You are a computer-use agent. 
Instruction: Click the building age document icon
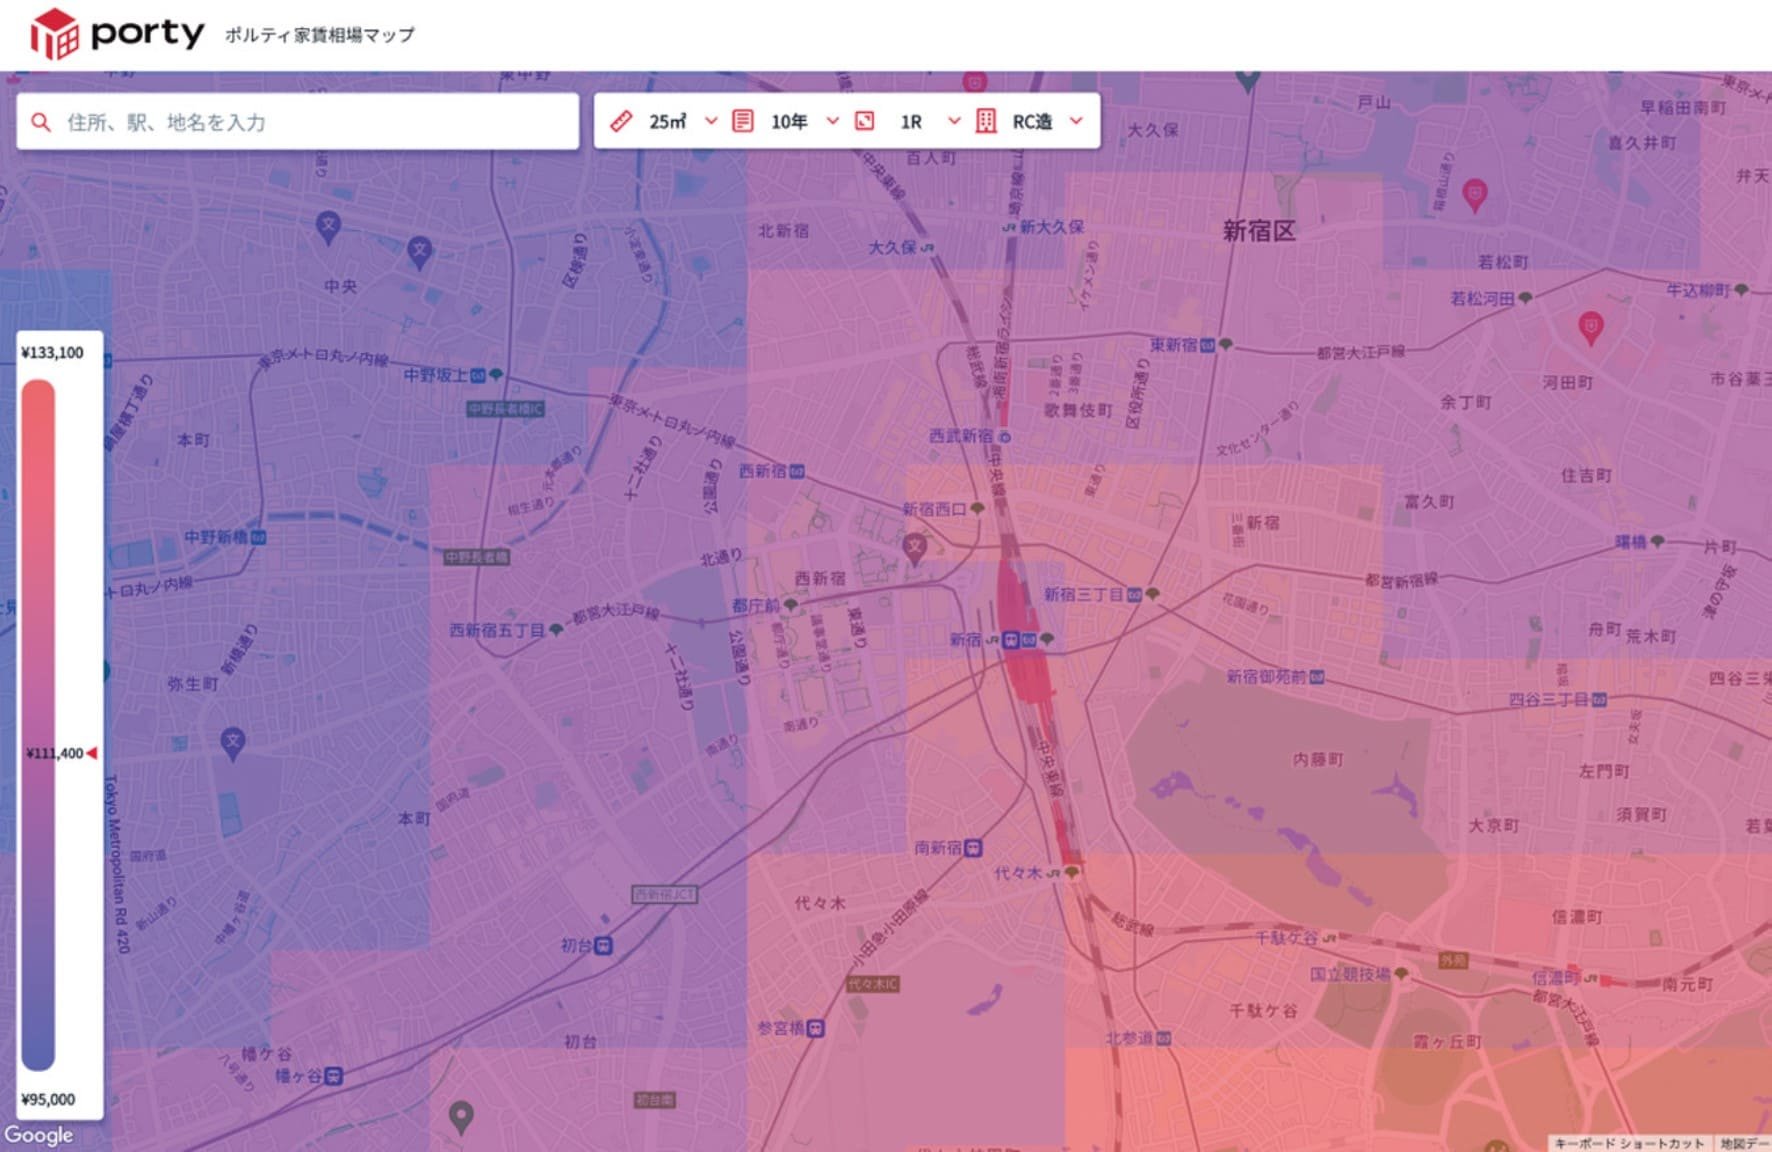743,121
